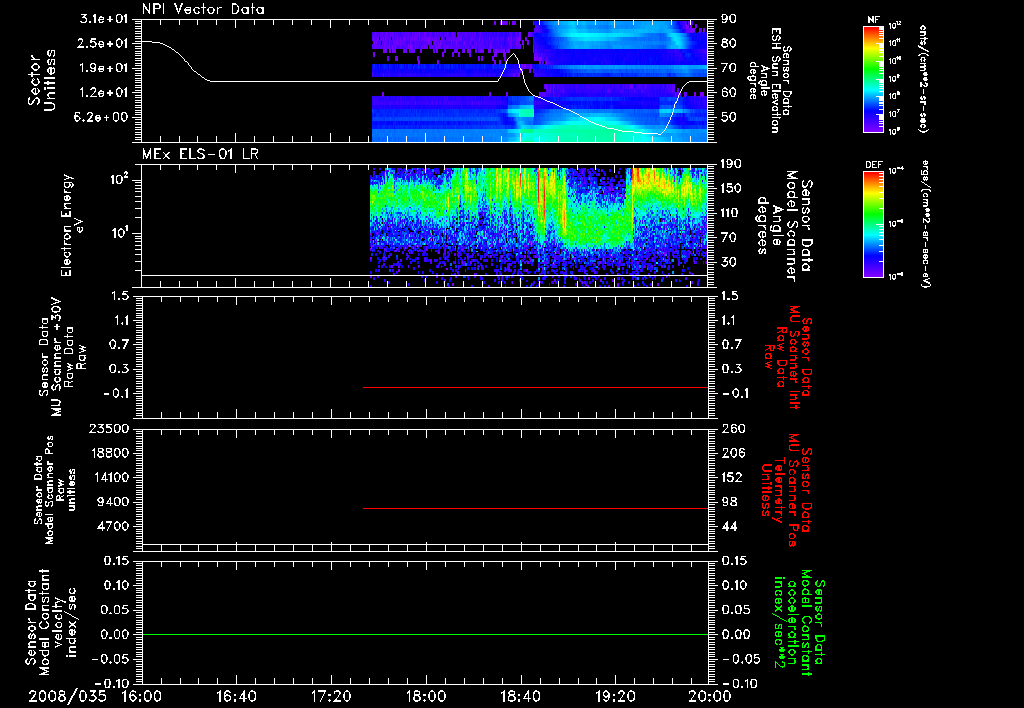Viewport: 1024px width, 708px height.
Task: Click the 19:20 time axis label
Action: [x=615, y=696]
